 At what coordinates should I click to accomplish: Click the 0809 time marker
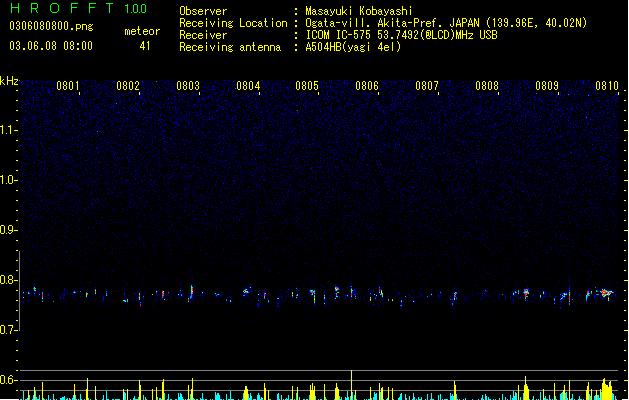click(x=547, y=86)
